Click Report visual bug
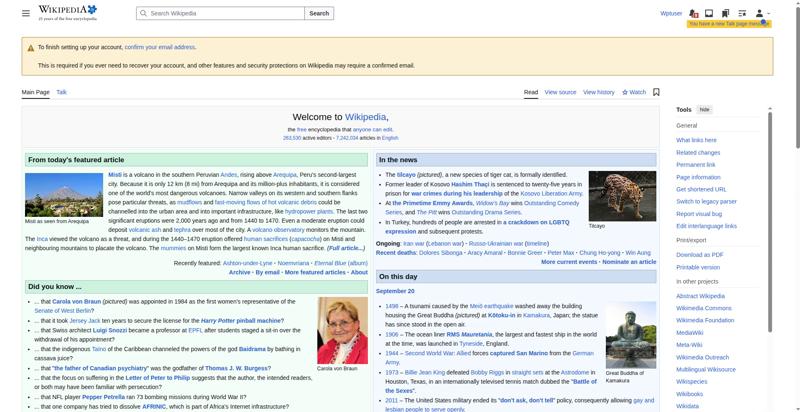 click(x=699, y=214)
